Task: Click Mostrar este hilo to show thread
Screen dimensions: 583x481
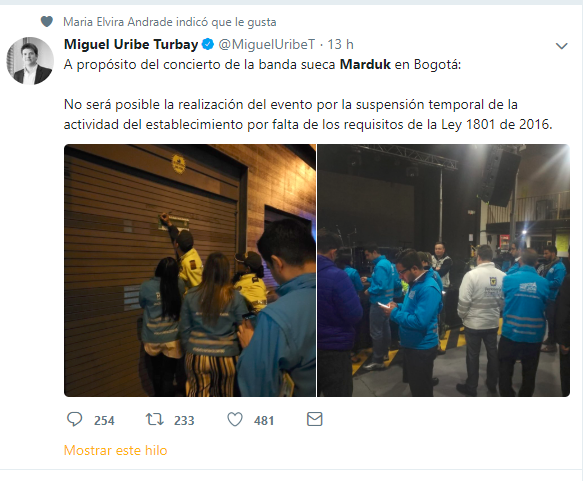Action: (116, 450)
